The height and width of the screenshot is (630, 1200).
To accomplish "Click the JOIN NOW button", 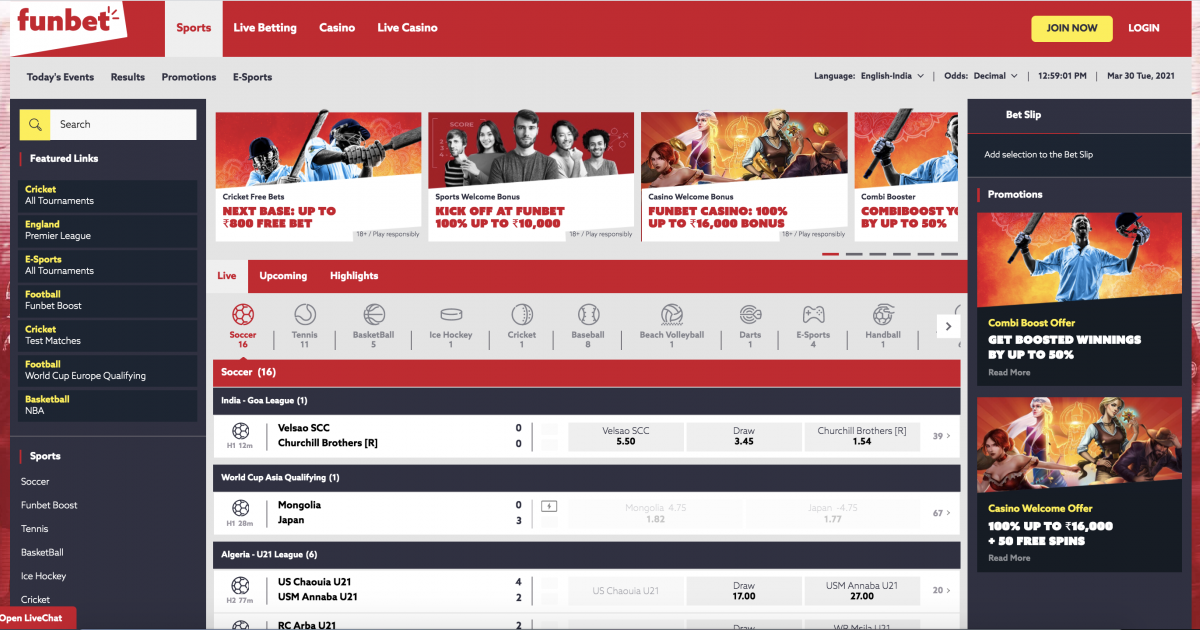I will pos(1072,28).
